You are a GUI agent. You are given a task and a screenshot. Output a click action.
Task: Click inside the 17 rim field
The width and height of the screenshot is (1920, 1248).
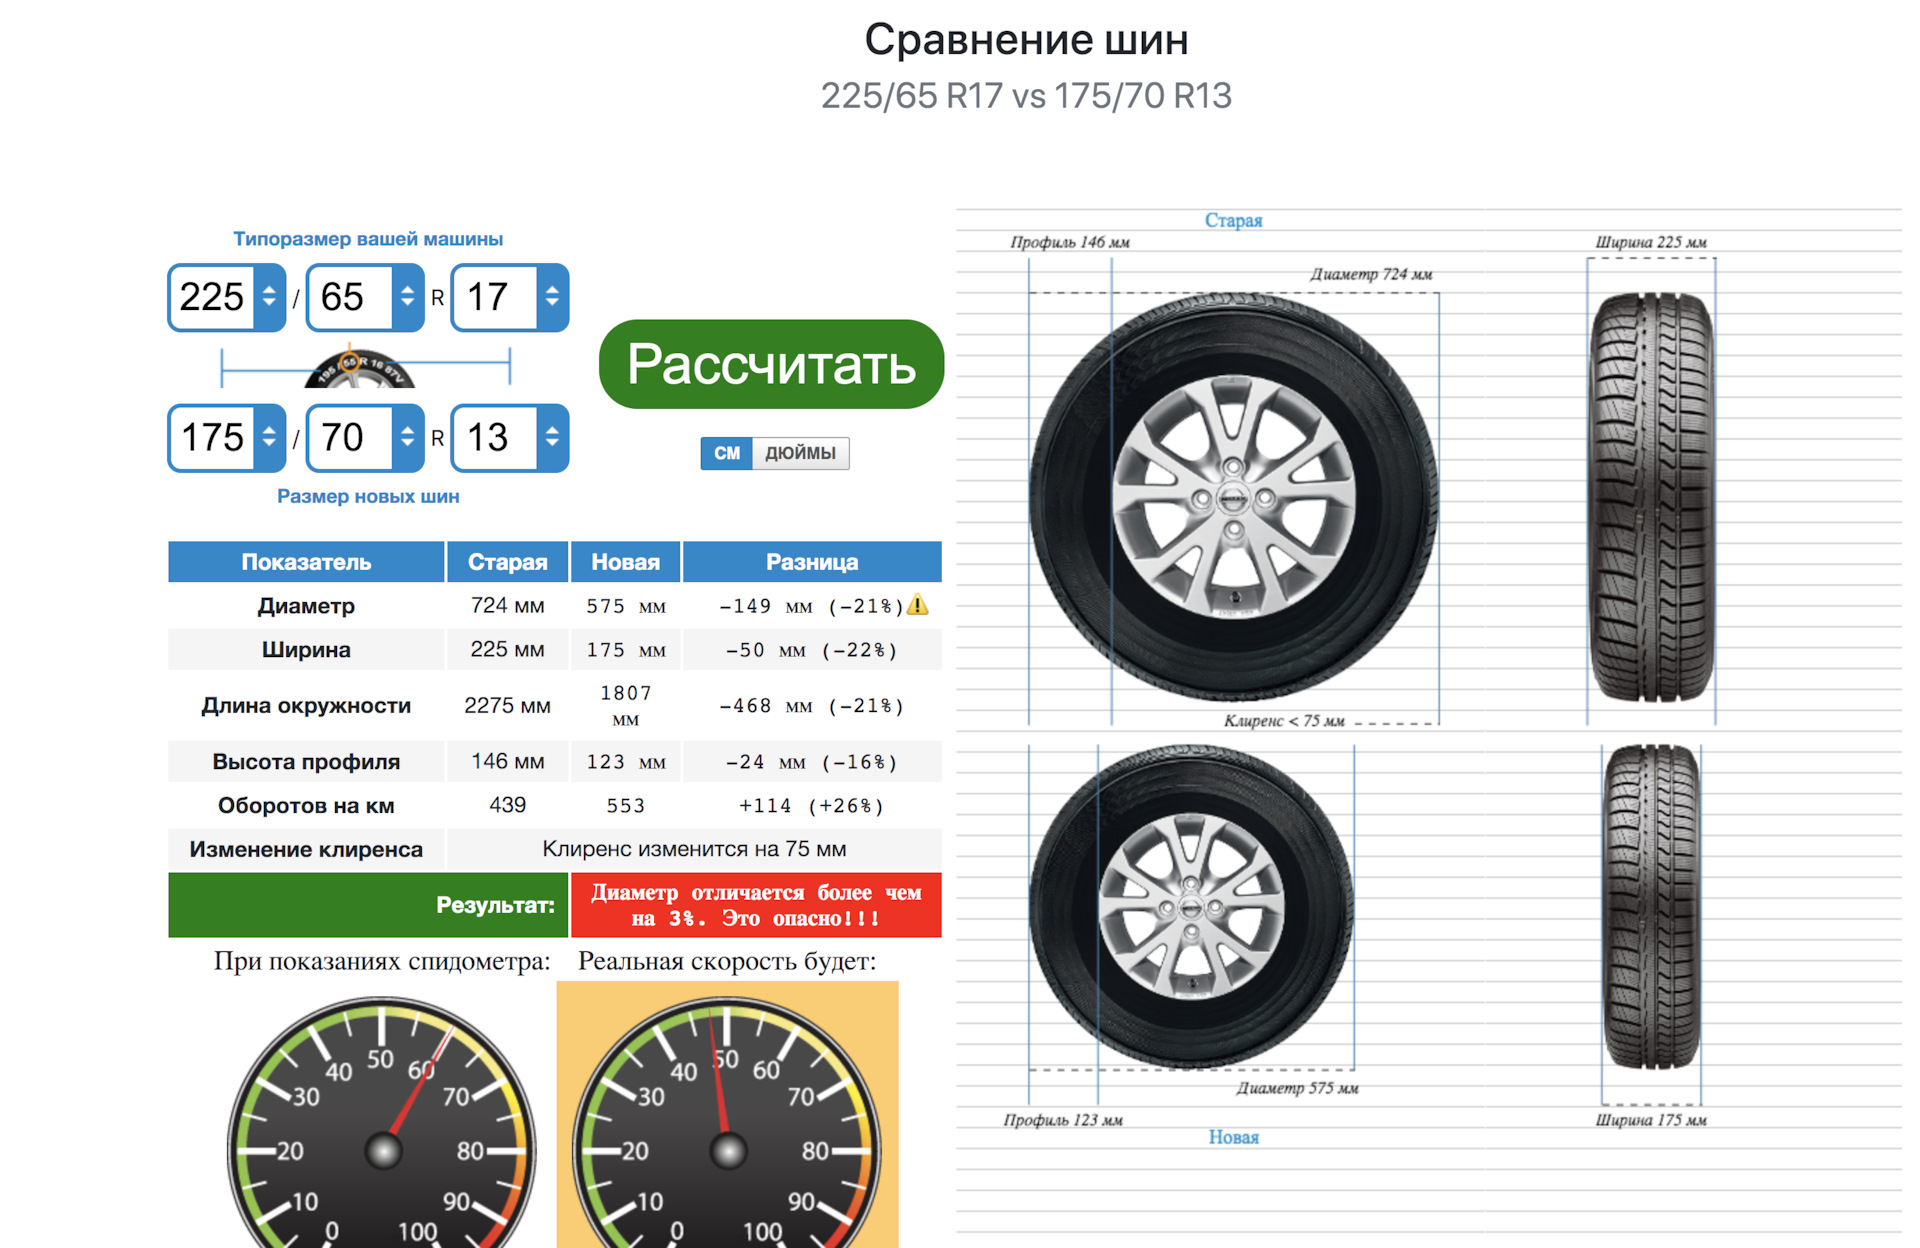pos(495,297)
